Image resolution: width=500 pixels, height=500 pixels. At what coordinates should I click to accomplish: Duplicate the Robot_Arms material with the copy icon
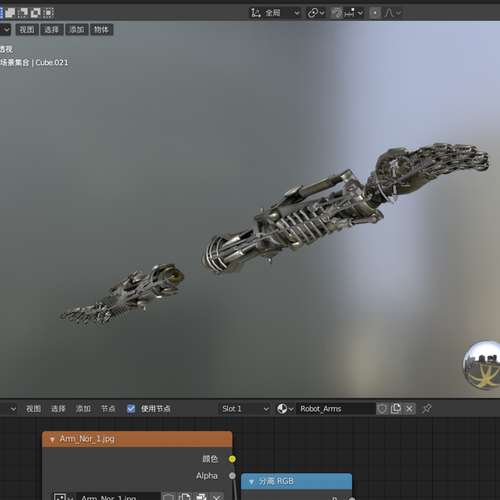coord(396,409)
